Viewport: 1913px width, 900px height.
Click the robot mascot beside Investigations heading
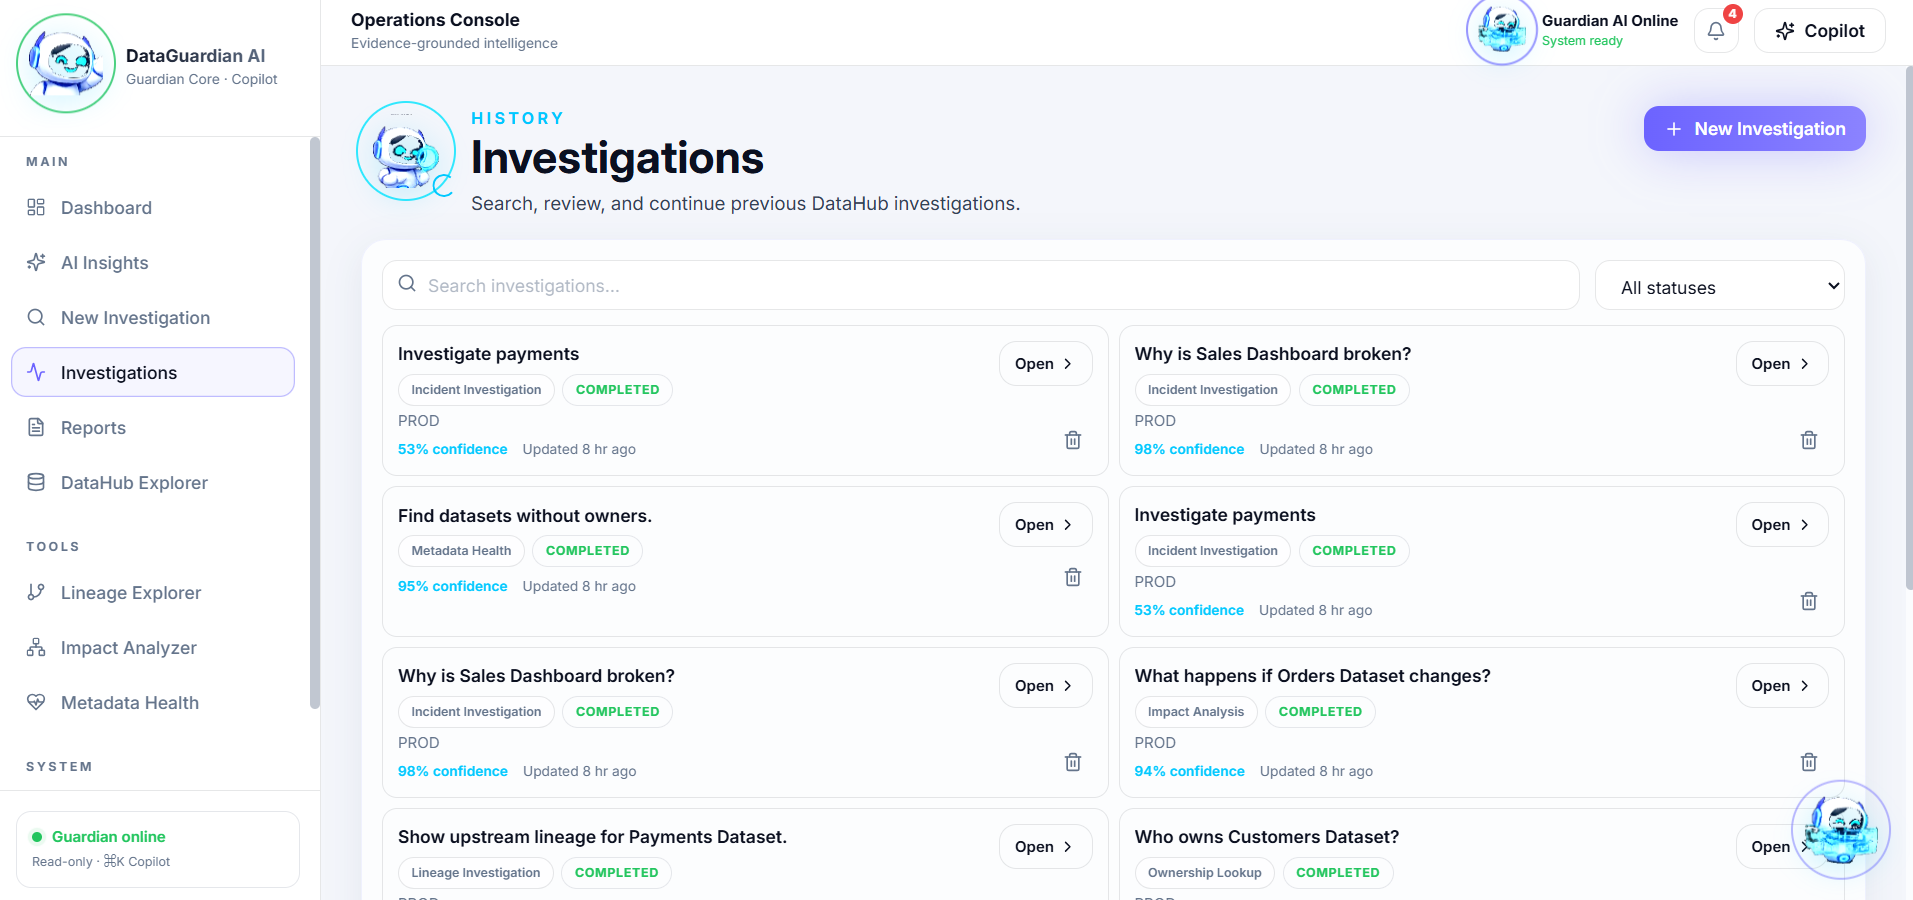(x=406, y=151)
